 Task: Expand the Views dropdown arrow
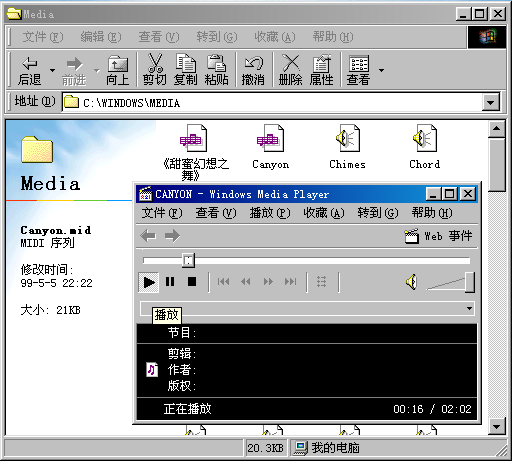(x=381, y=70)
